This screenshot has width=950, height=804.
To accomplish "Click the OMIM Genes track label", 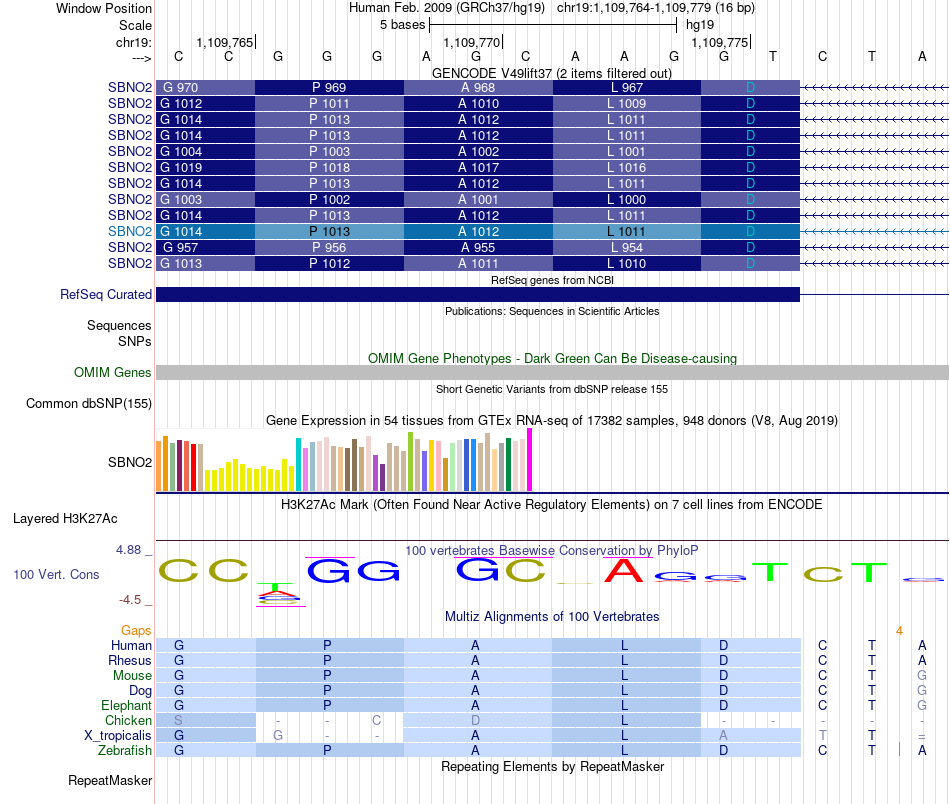I will pyautogui.click(x=113, y=373).
